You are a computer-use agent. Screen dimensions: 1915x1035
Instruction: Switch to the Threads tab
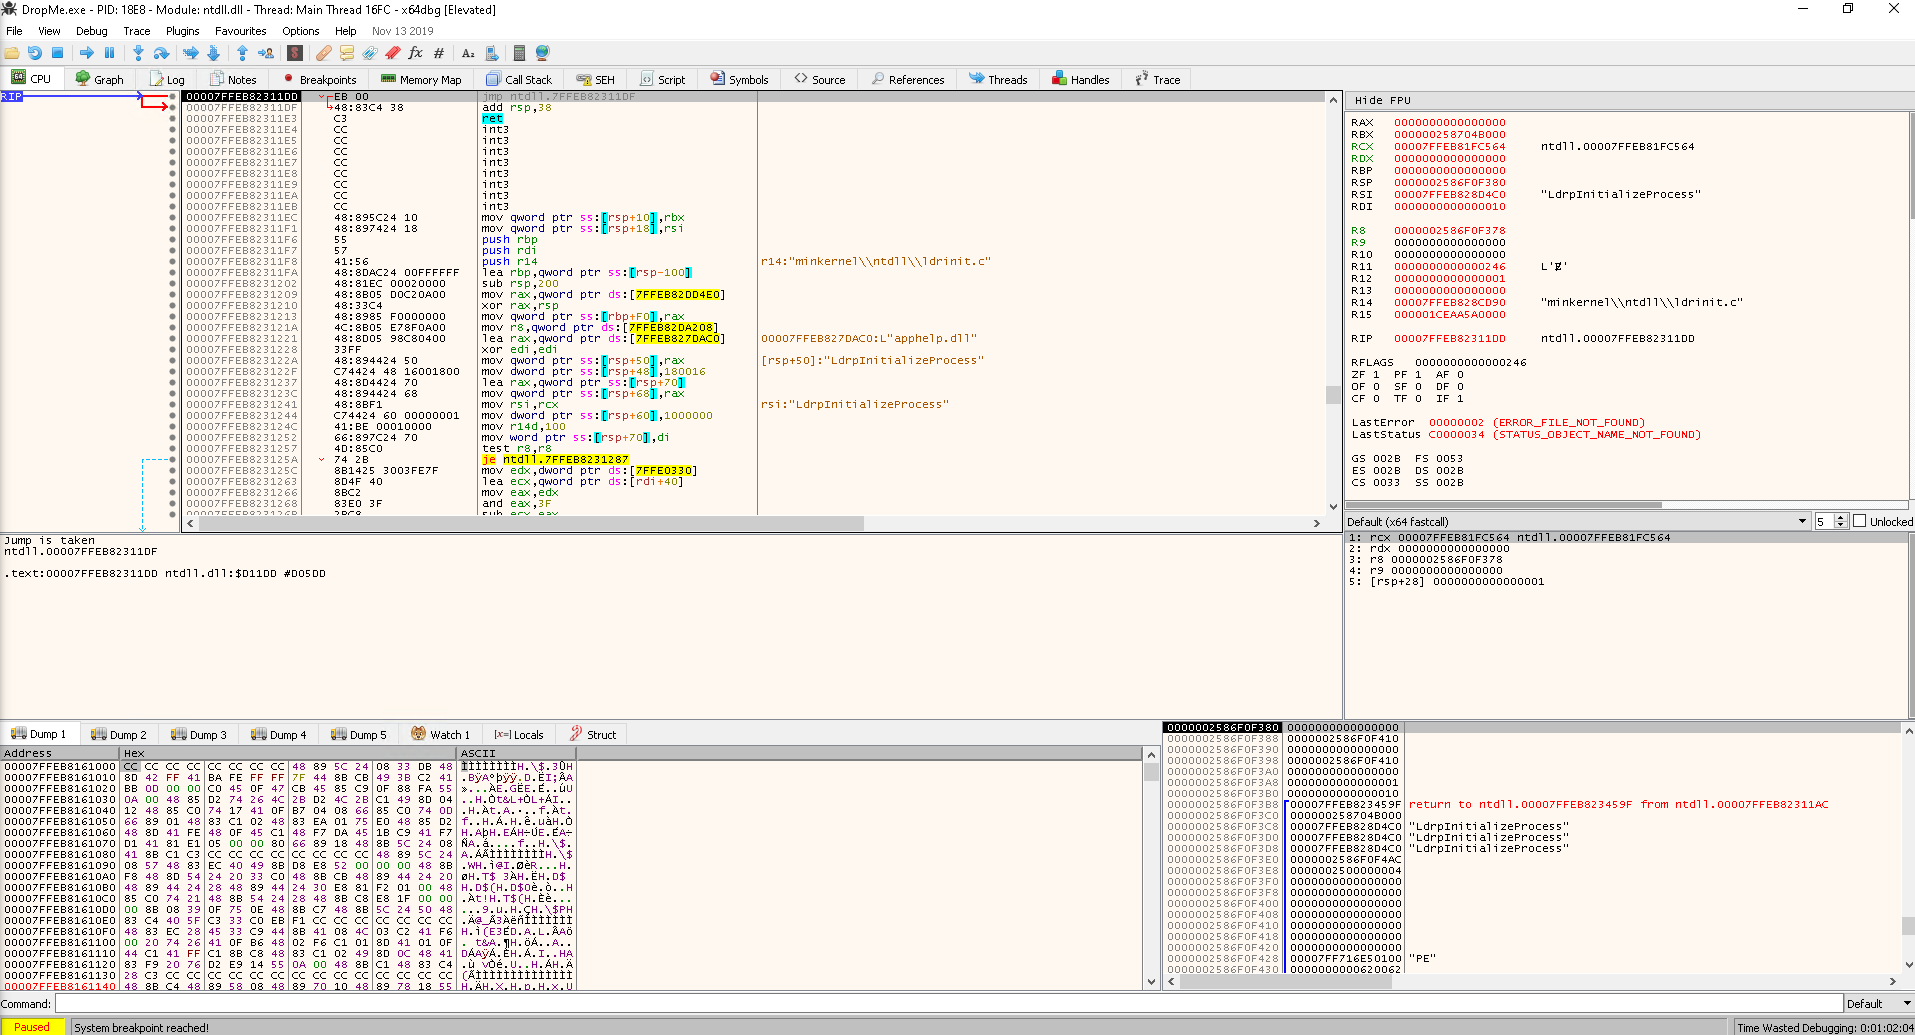[998, 79]
